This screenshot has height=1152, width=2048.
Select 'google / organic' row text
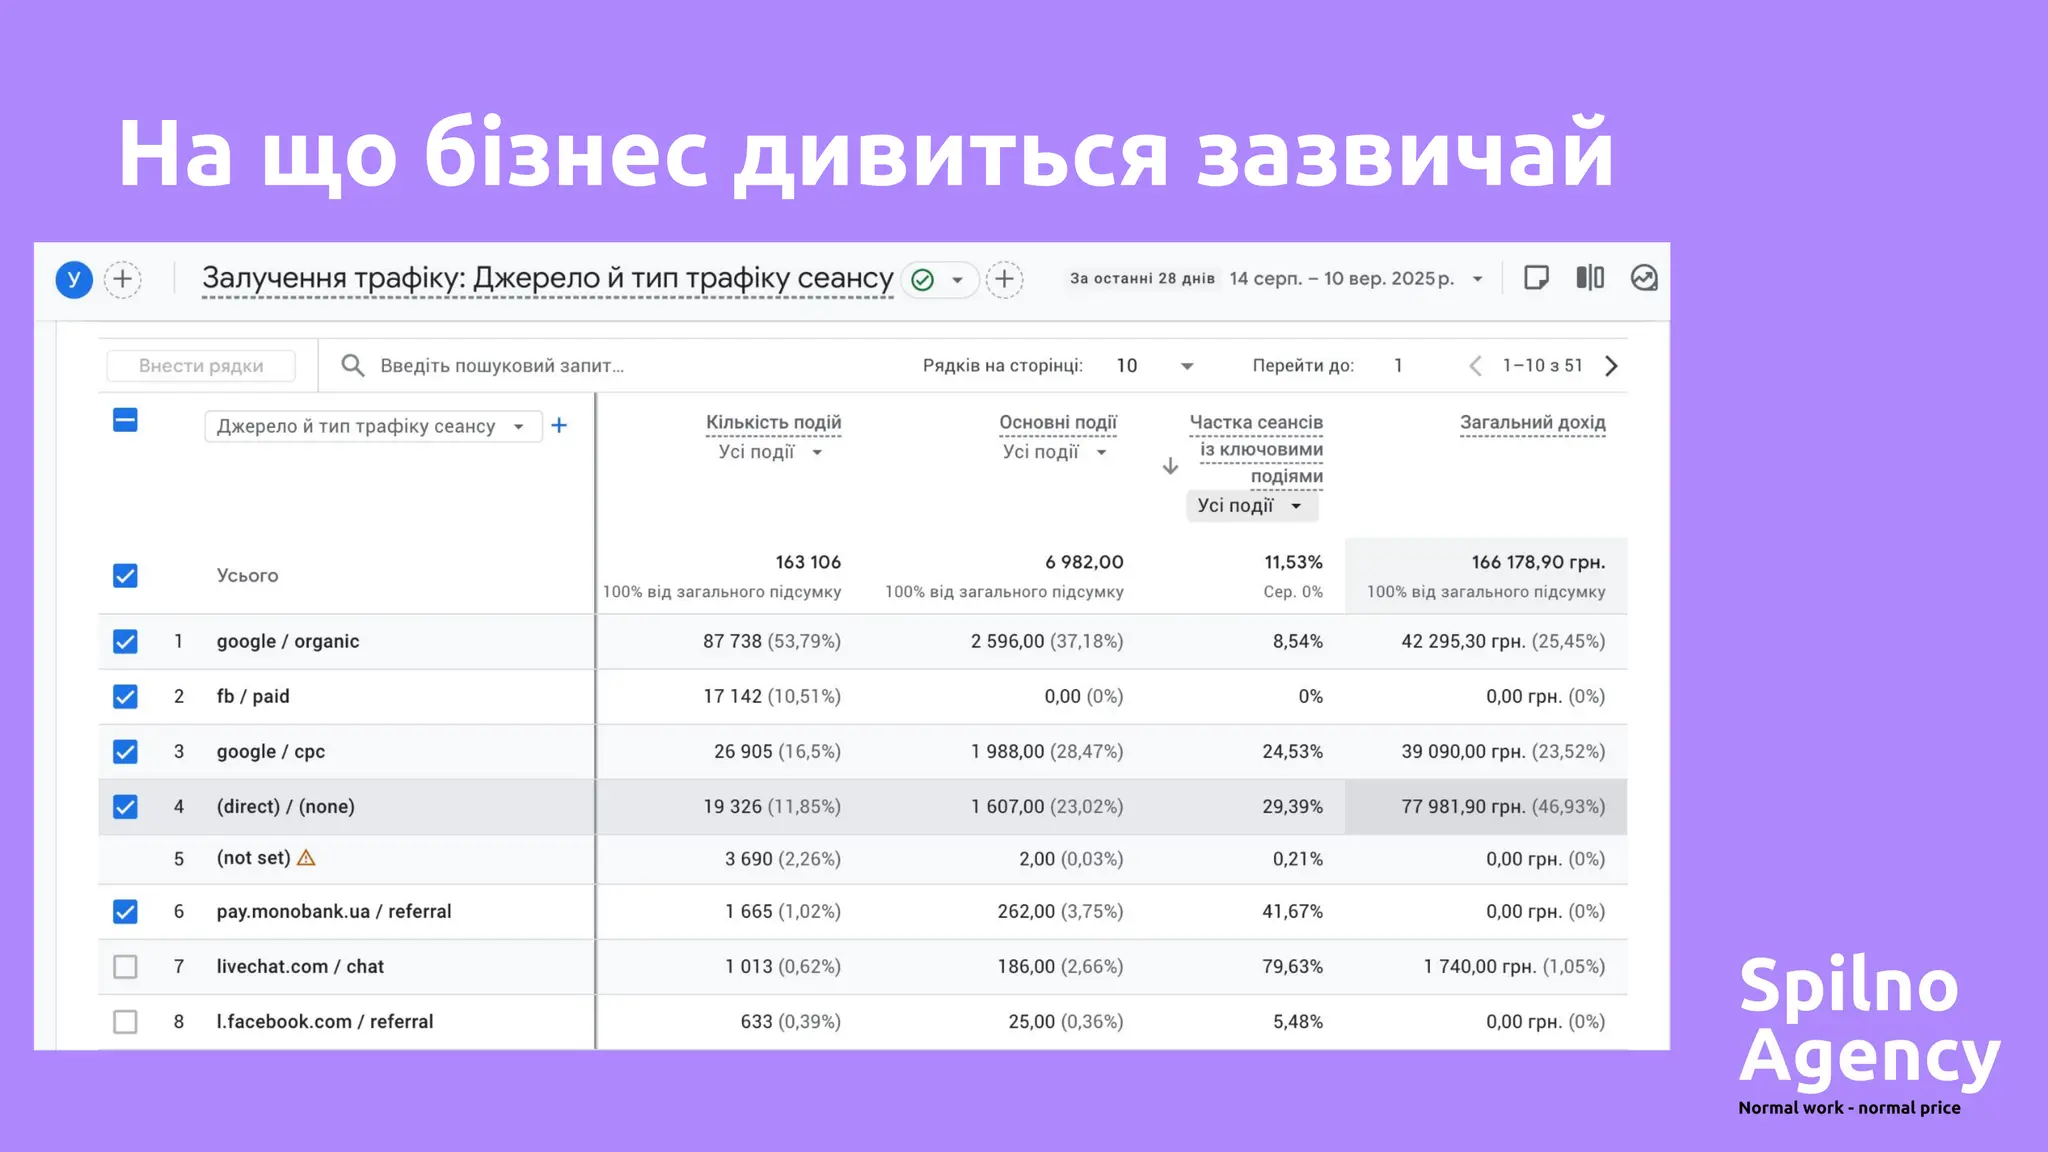(x=288, y=641)
